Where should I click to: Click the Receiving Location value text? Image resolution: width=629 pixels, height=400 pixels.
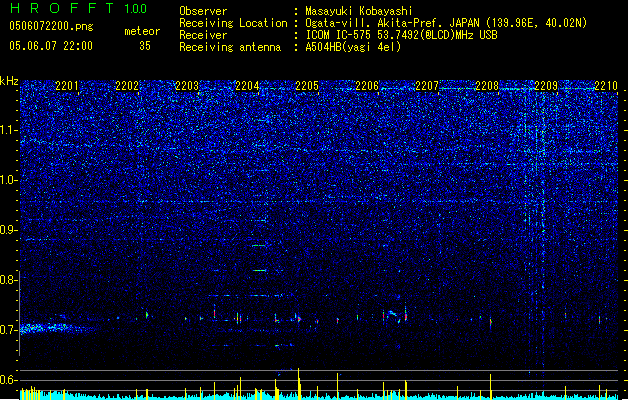[446, 23]
